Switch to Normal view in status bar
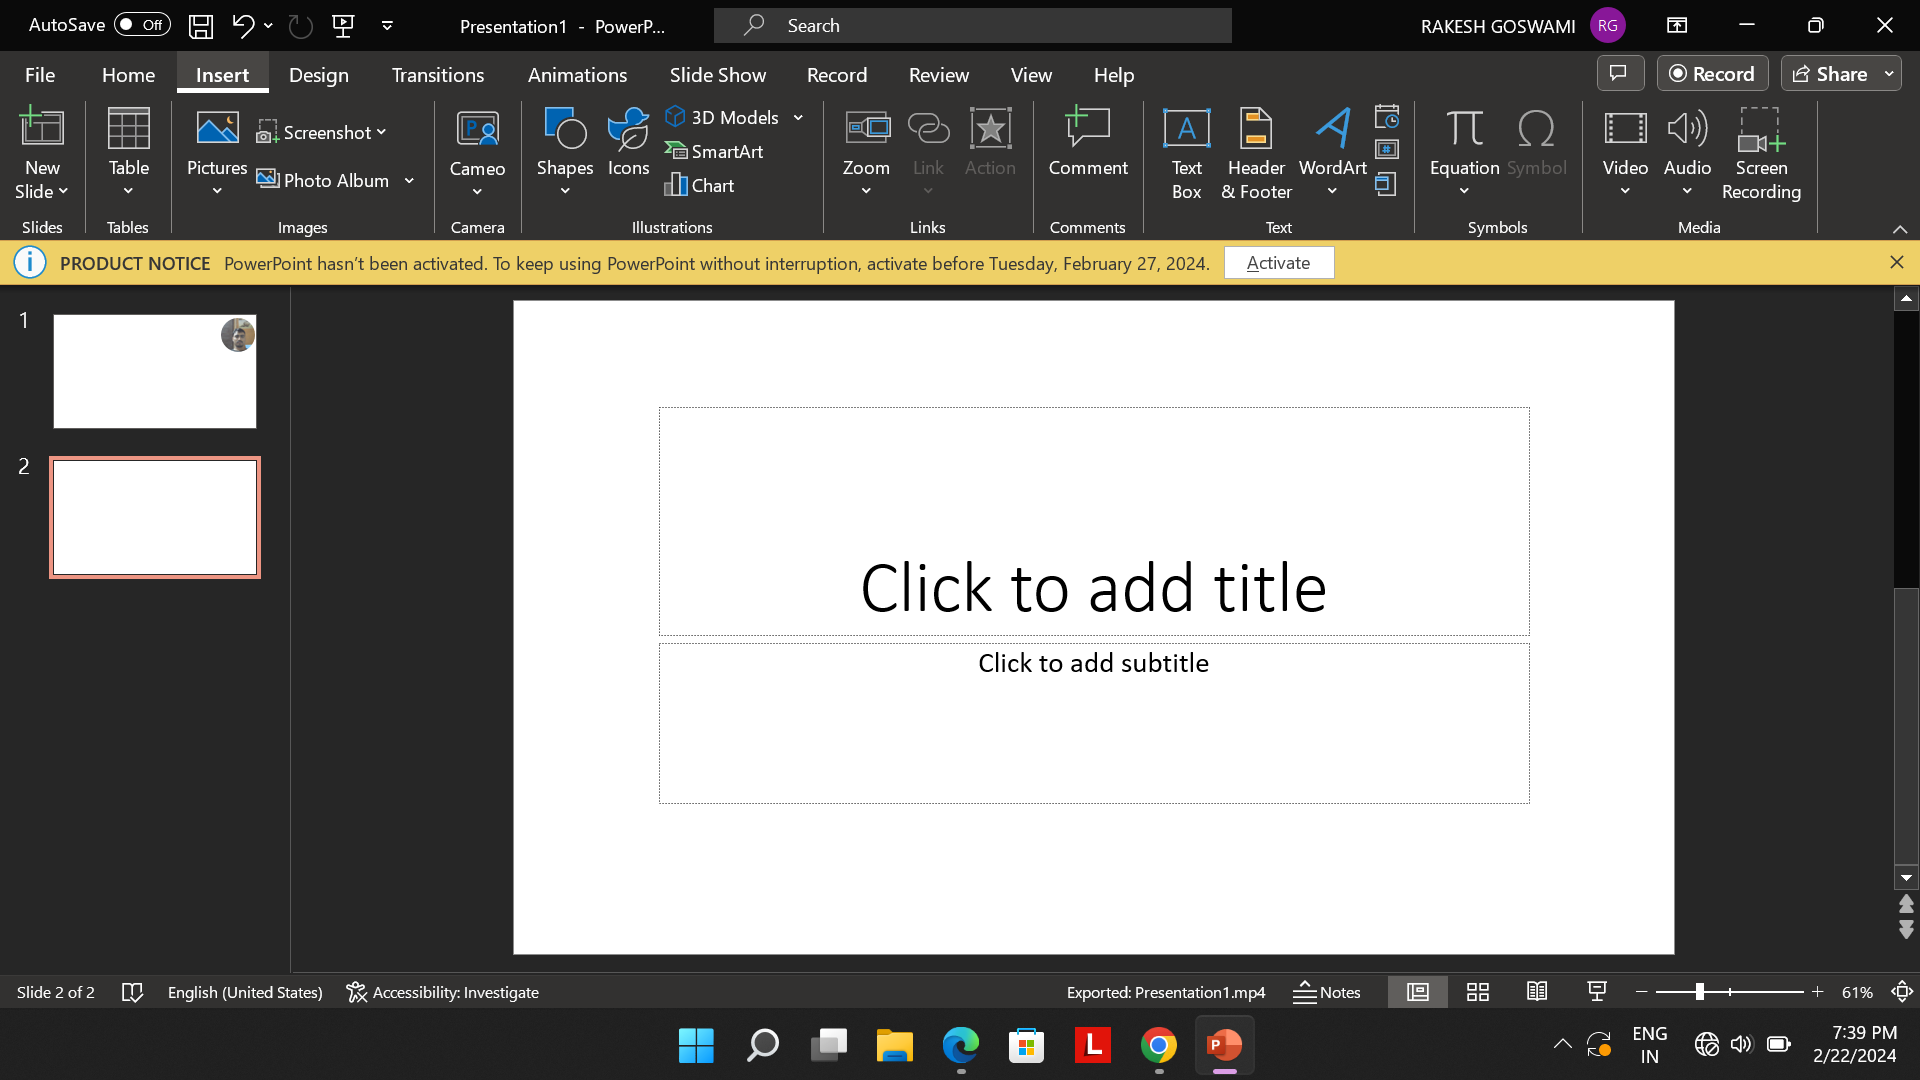The width and height of the screenshot is (1920, 1080). click(x=1417, y=992)
